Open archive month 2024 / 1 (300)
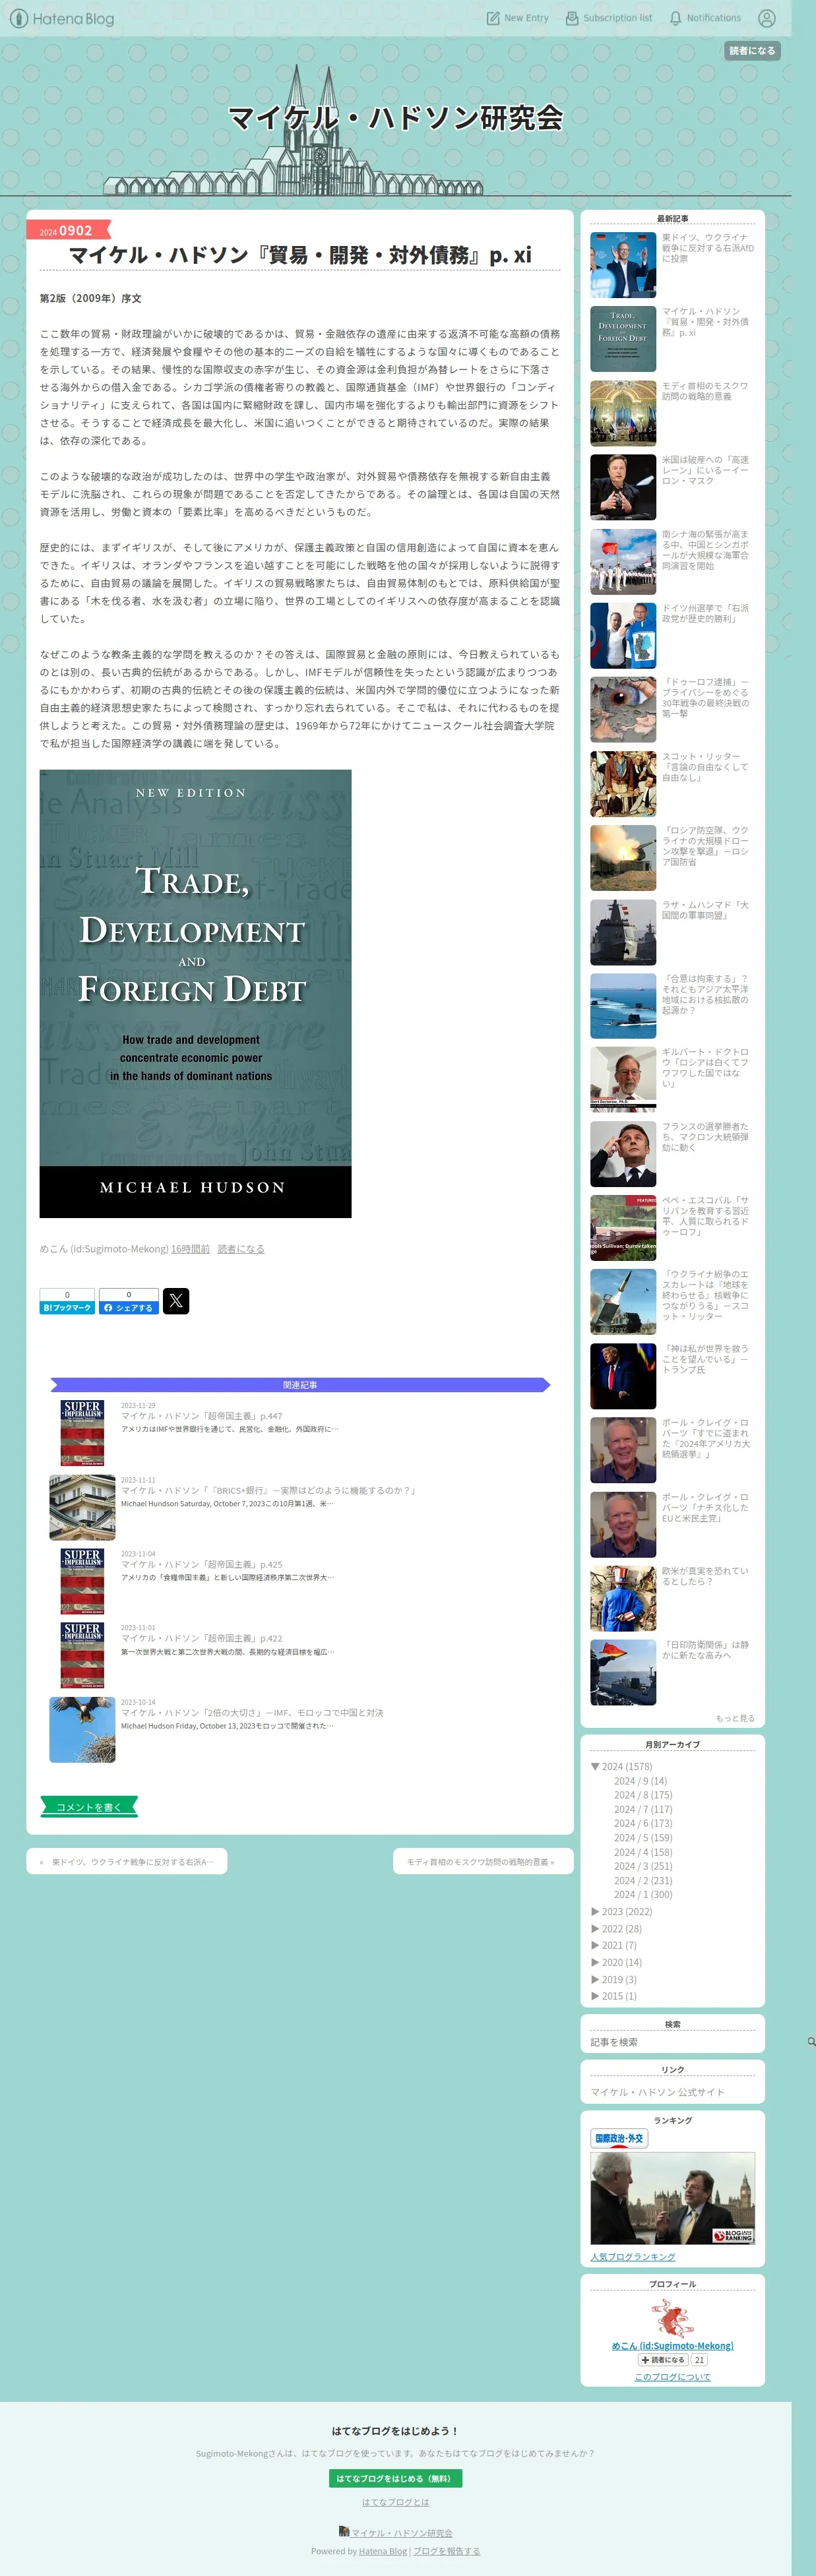 pyautogui.click(x=643, y=1894)
